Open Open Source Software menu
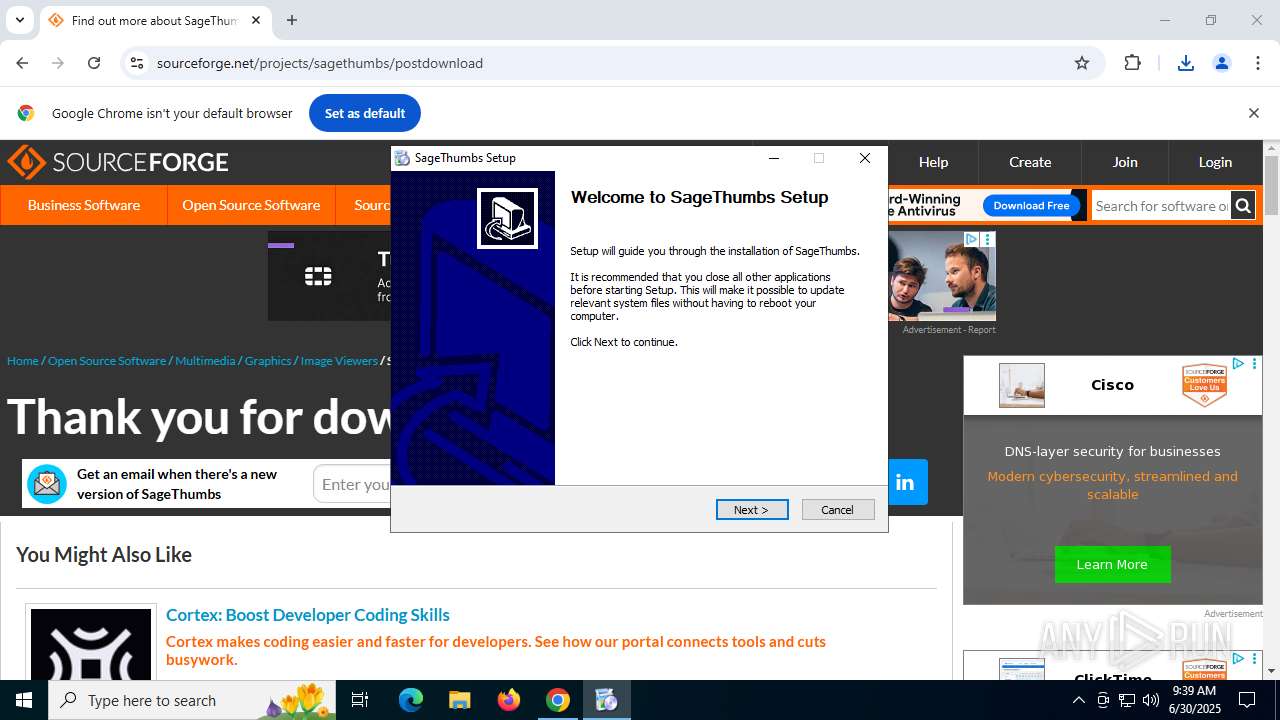This screenshot has width=1280, height=720. [251, 205]
